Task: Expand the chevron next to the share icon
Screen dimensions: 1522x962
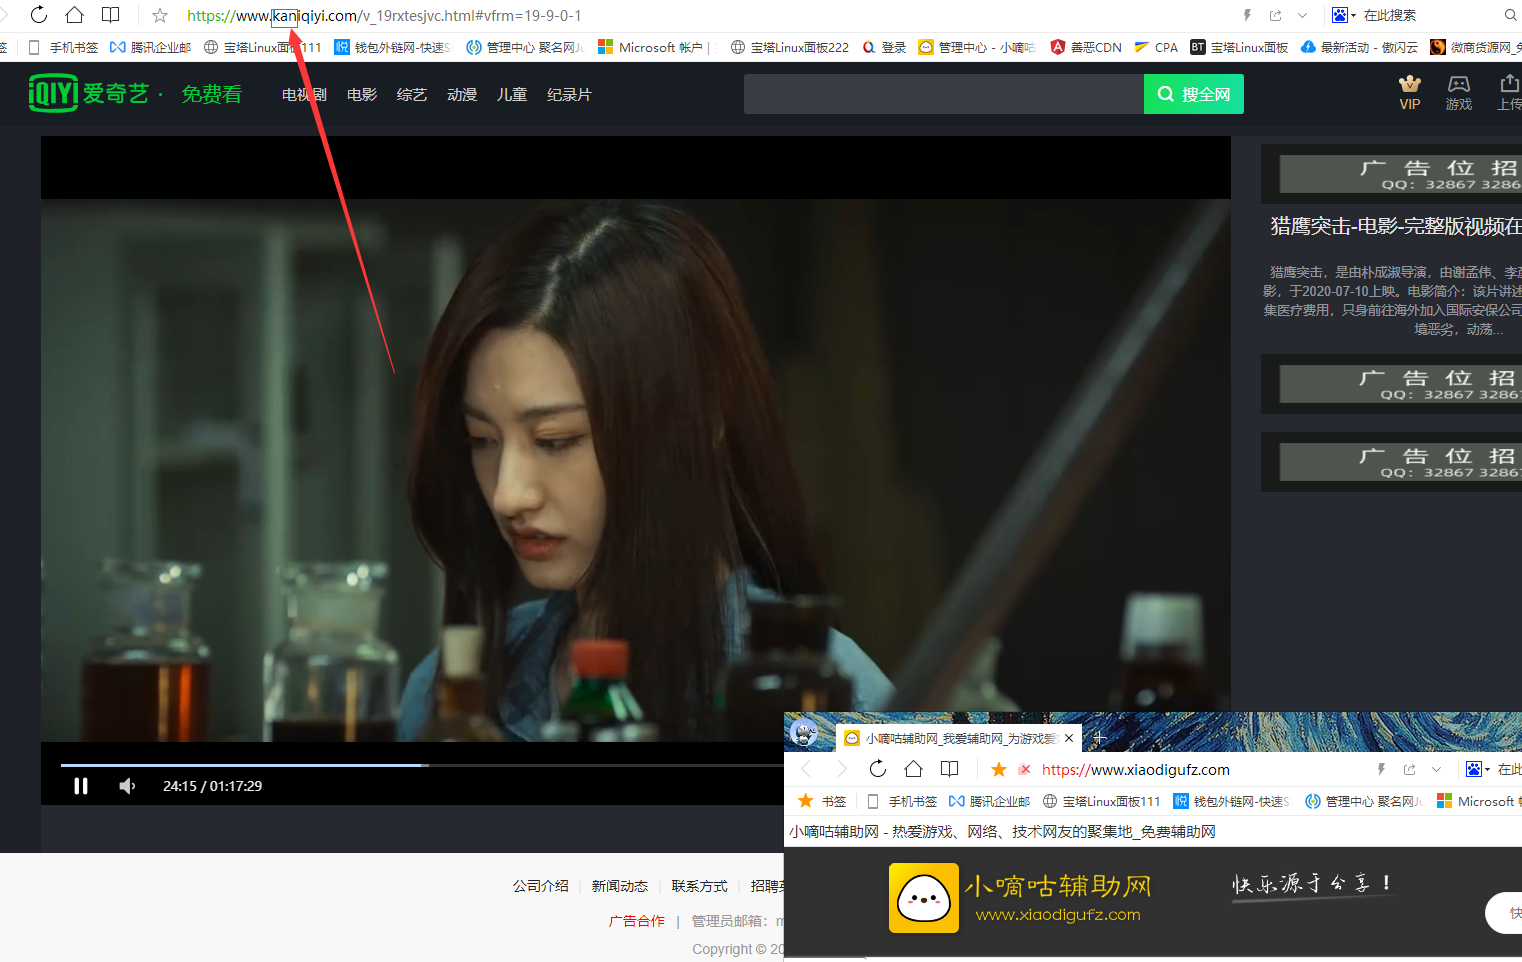Action: [1300, 15]
